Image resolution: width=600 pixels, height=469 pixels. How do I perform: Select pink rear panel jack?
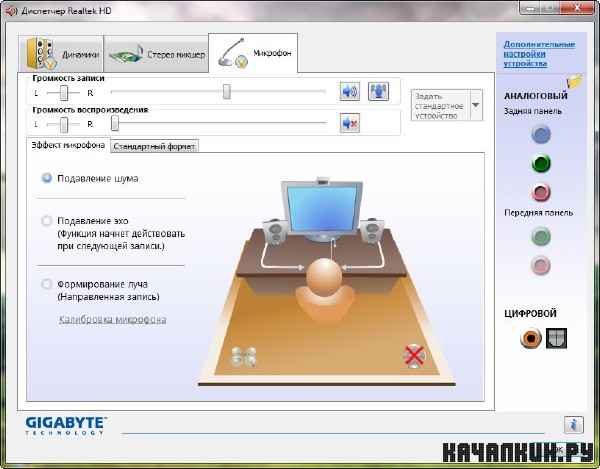tap(541, 192)
